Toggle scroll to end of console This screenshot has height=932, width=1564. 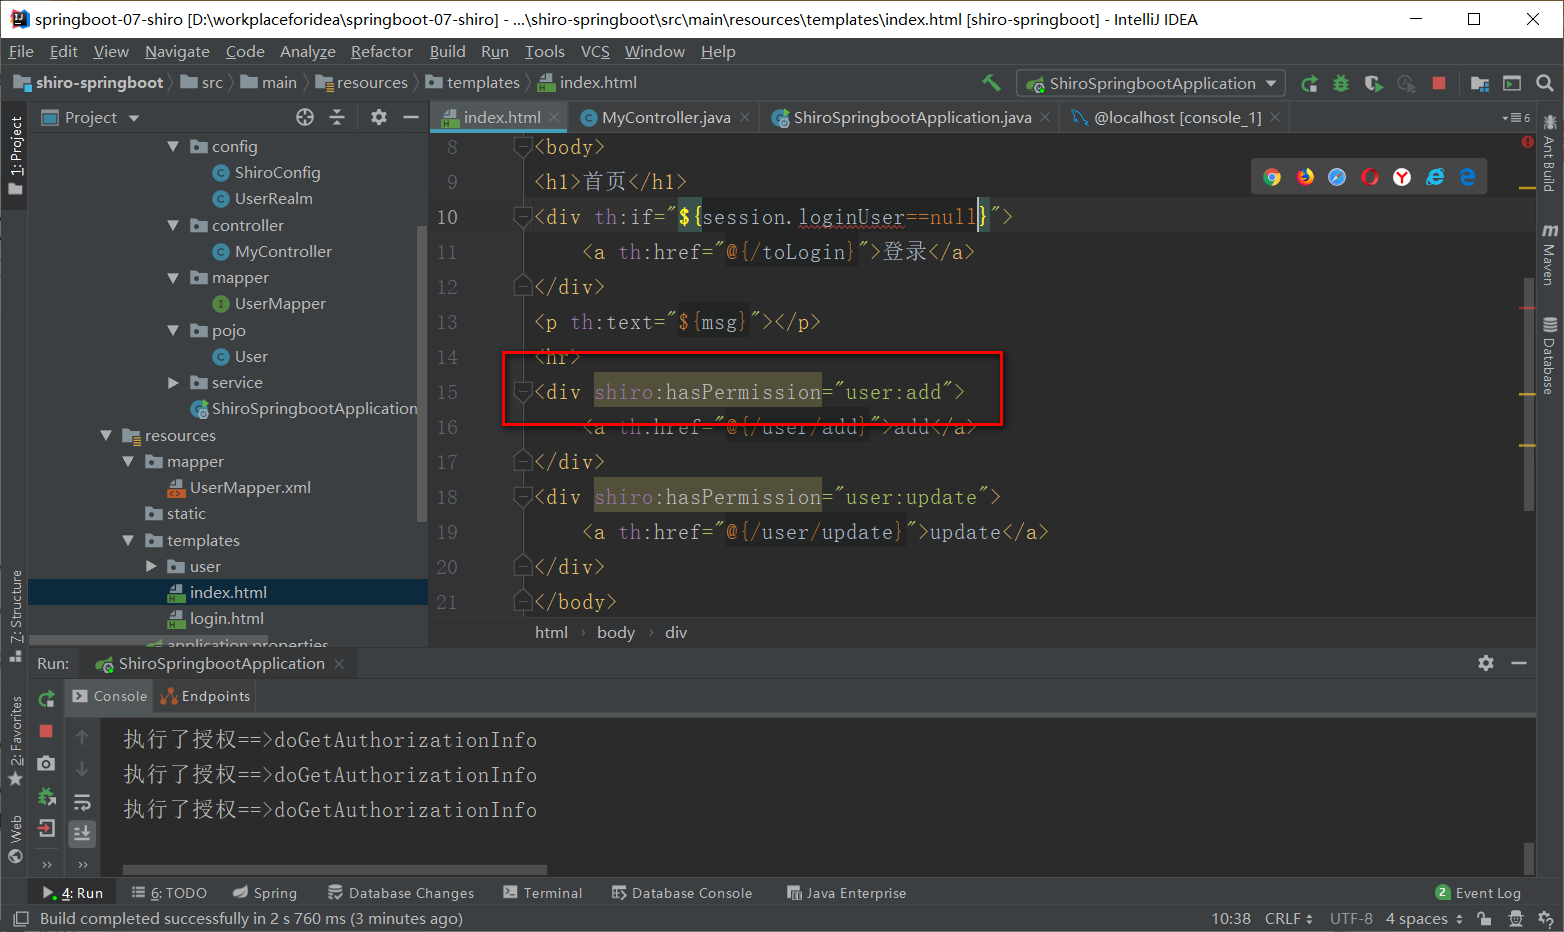82,833
